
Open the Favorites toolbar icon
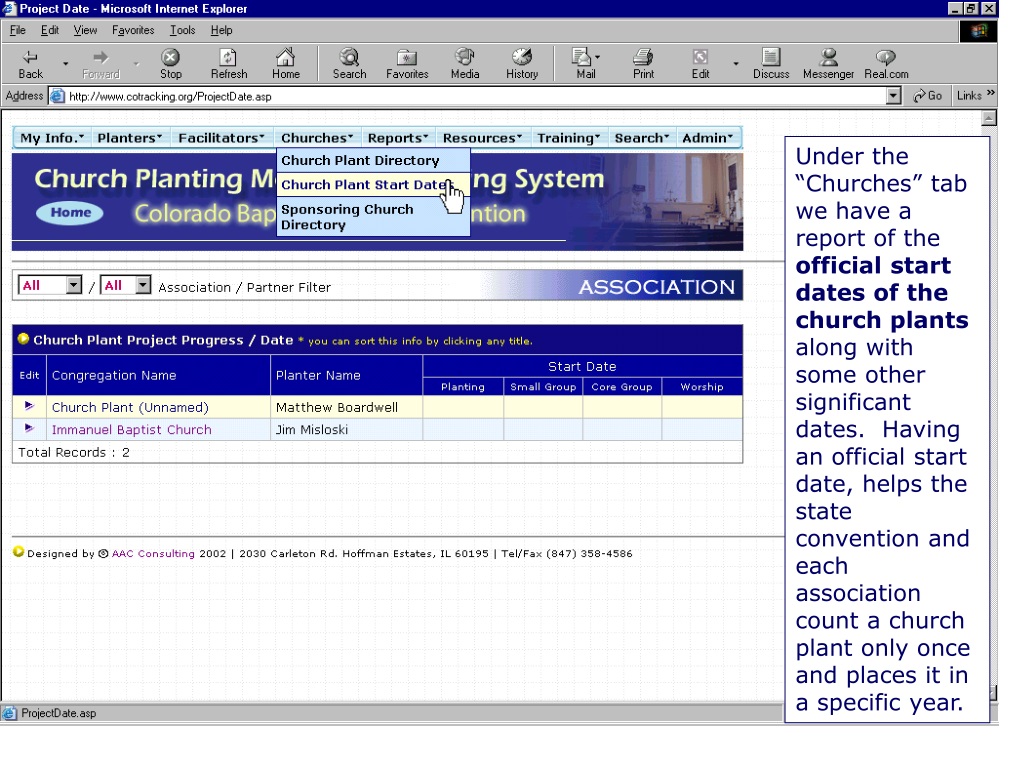(407, 57)
